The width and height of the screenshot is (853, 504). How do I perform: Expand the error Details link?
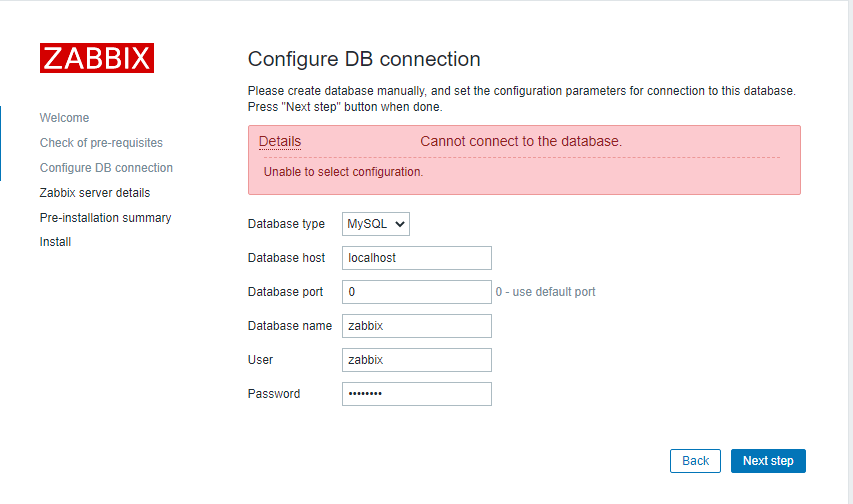tap(280, 142)
